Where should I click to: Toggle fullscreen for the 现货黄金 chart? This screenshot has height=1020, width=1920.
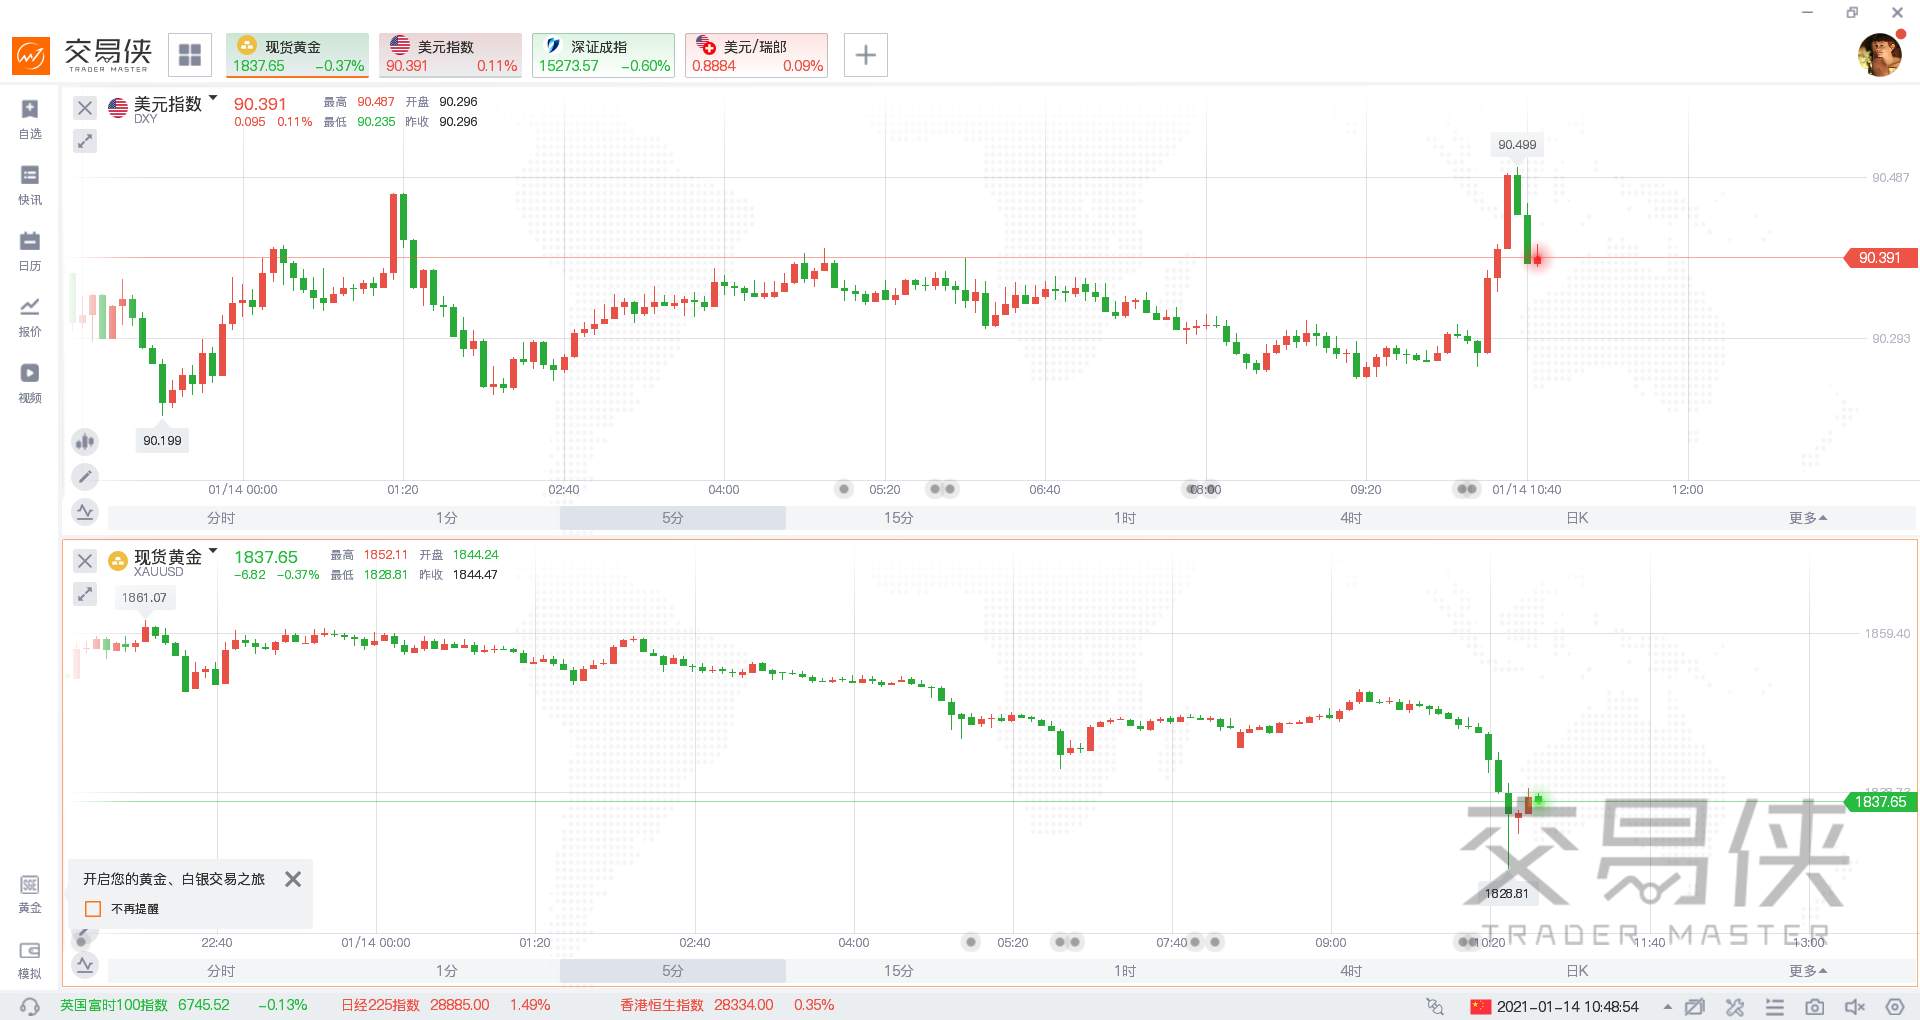85,594
